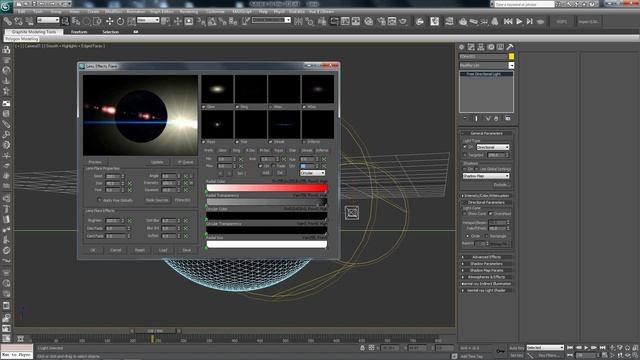Expand the Shadow Map Params rollout
The image size is (640, 360).
(x=487, y=270)
